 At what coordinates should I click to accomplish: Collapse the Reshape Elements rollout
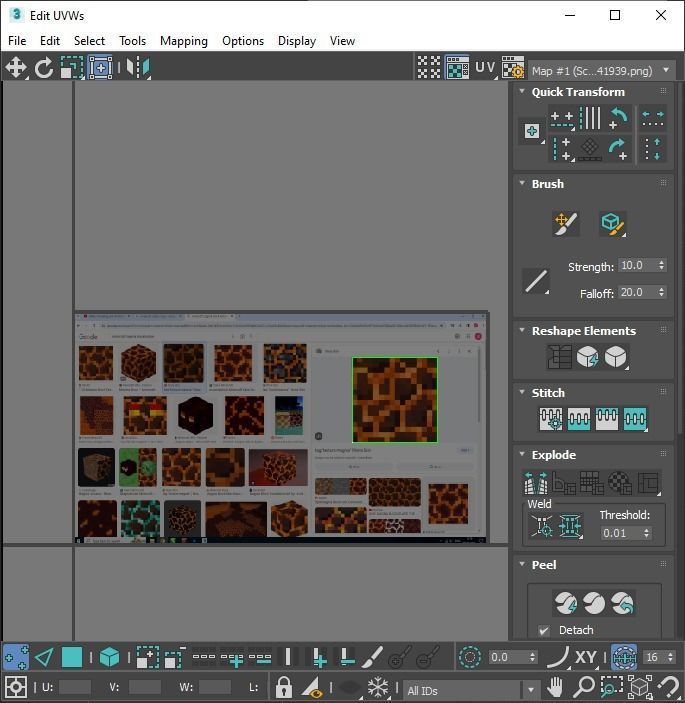521,330
